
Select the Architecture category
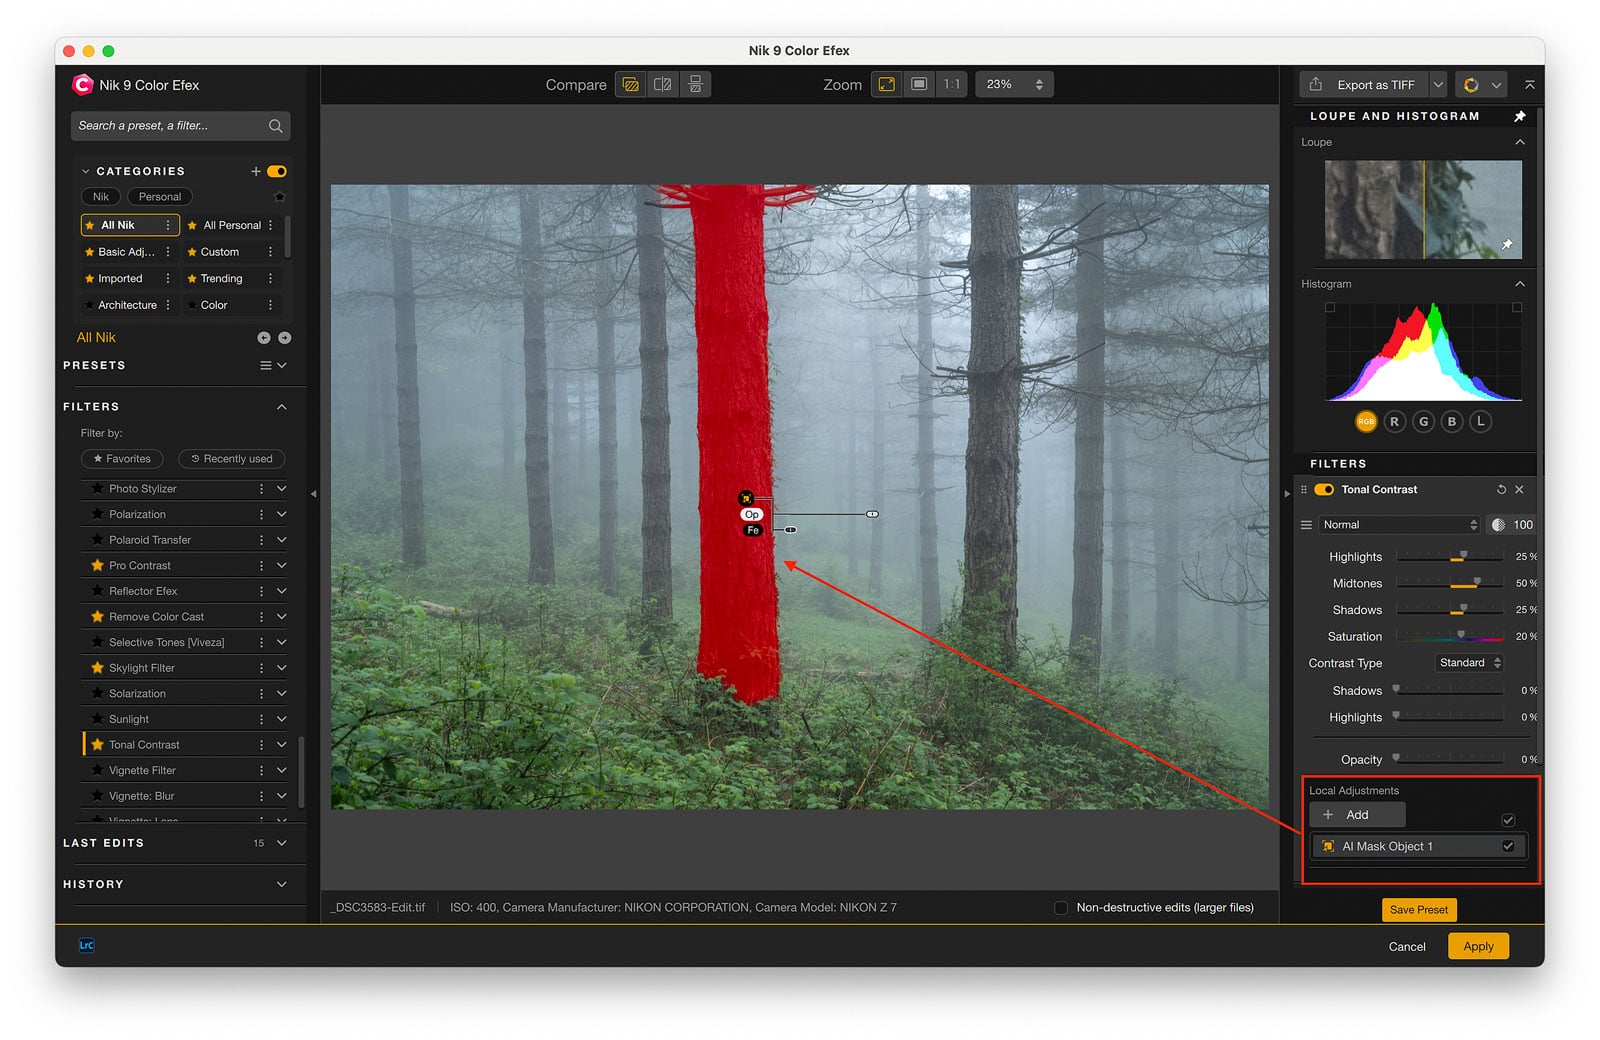pos(127,305)
